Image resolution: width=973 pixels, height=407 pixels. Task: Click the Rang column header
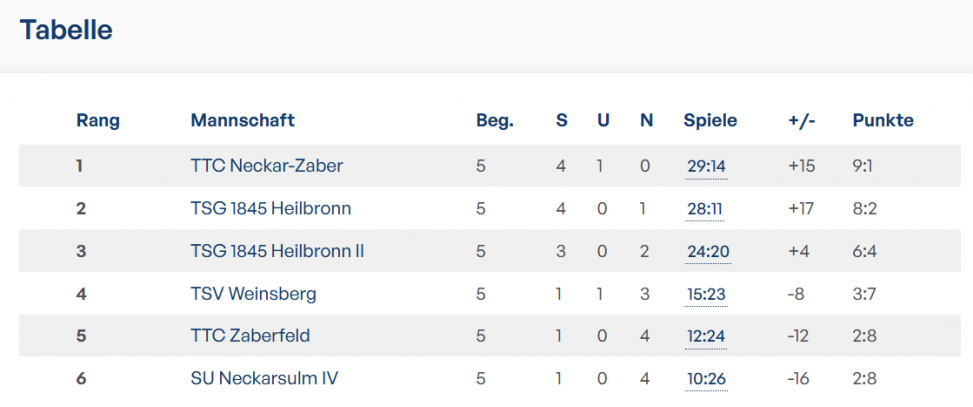(x=98, y=120)
